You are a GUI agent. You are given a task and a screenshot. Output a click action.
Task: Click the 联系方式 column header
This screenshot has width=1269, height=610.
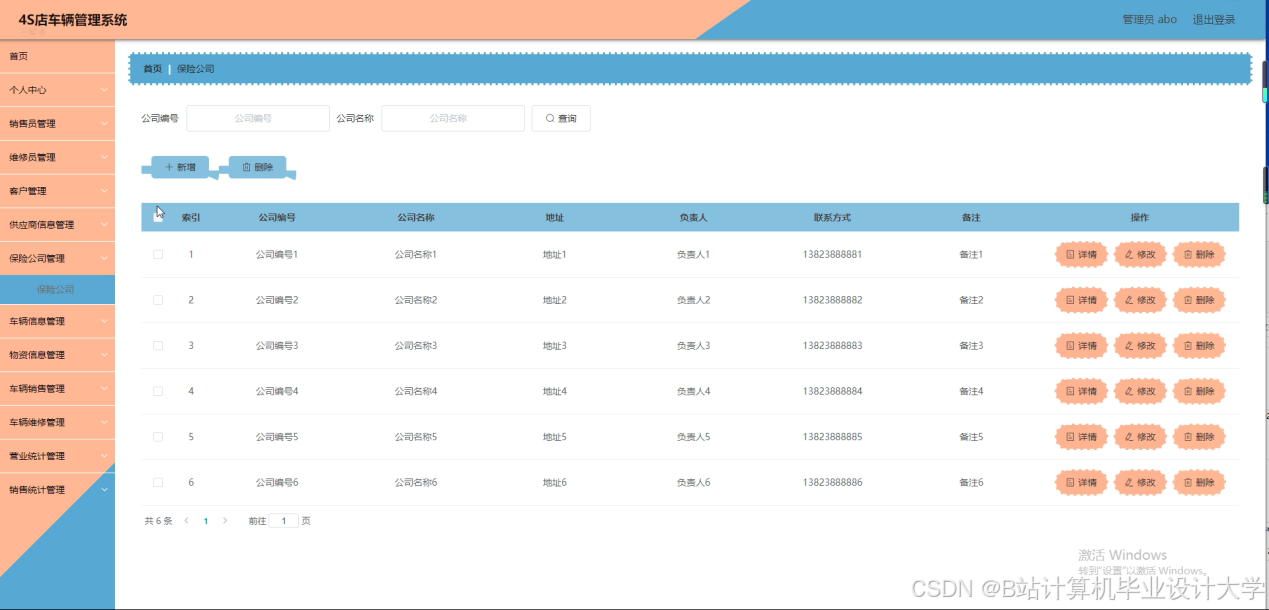(832, 217)
